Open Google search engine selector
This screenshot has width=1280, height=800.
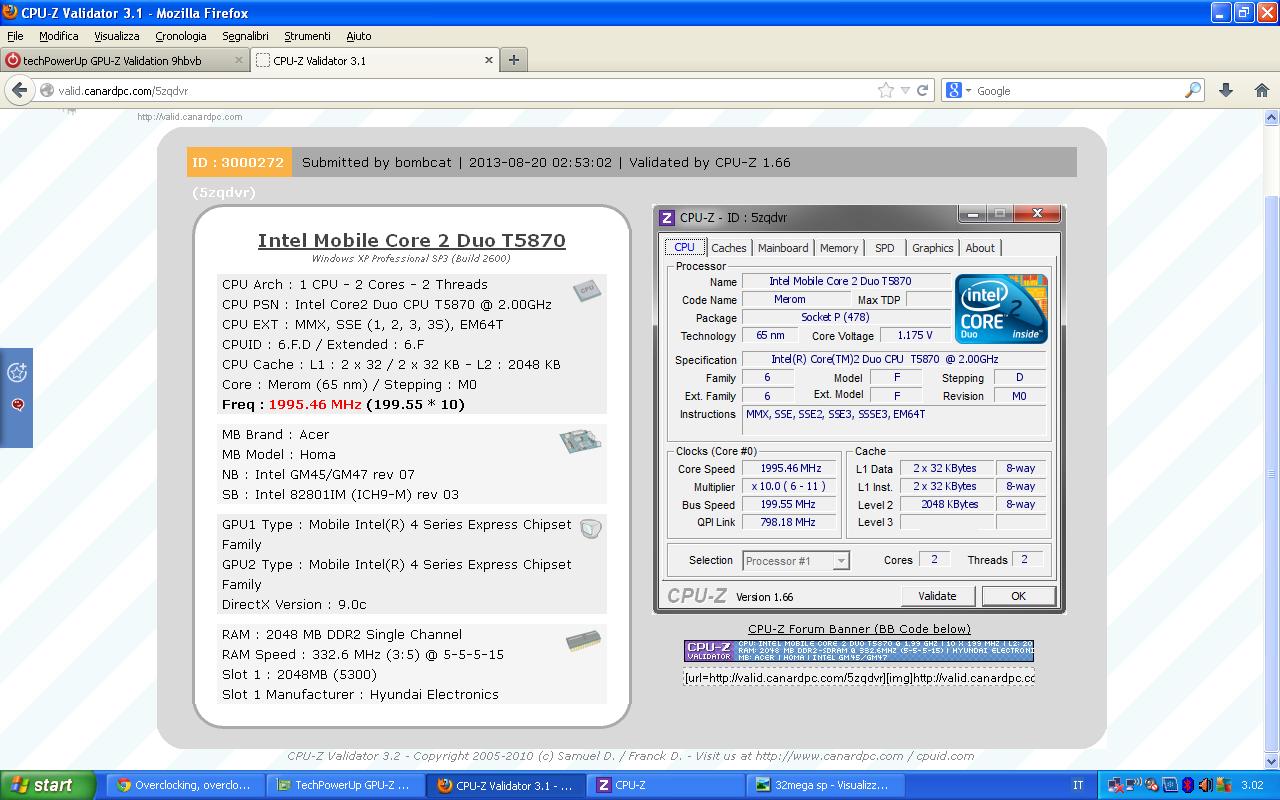[x=957, y=90]
